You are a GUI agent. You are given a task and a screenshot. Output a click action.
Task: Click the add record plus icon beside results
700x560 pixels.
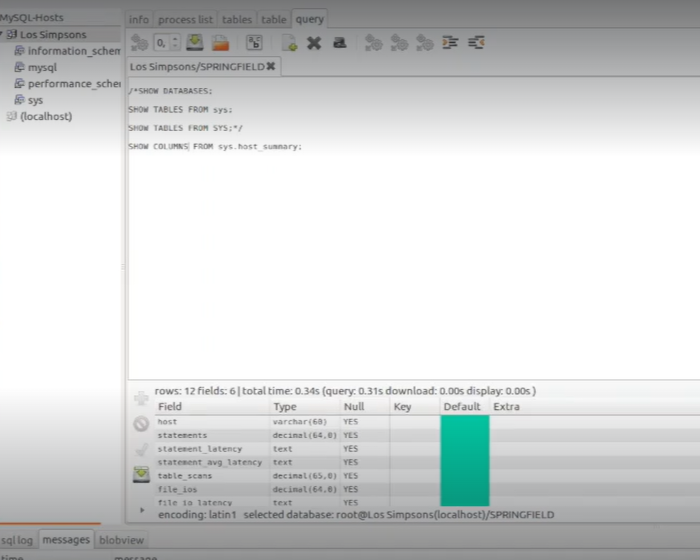(141, 397)
